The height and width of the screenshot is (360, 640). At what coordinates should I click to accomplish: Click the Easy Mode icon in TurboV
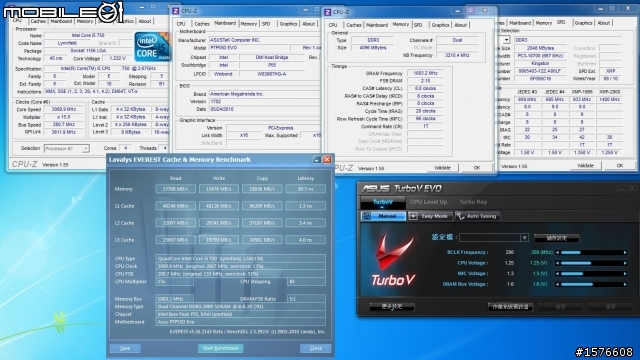pos(413,216)
